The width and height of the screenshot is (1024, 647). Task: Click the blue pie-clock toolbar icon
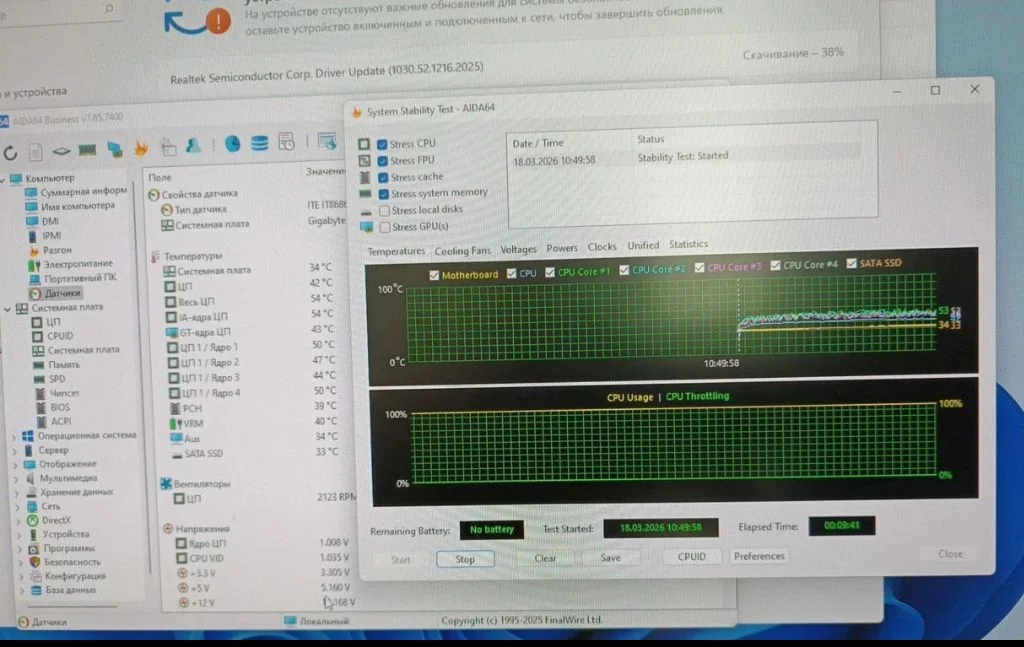tap(232, 144)
